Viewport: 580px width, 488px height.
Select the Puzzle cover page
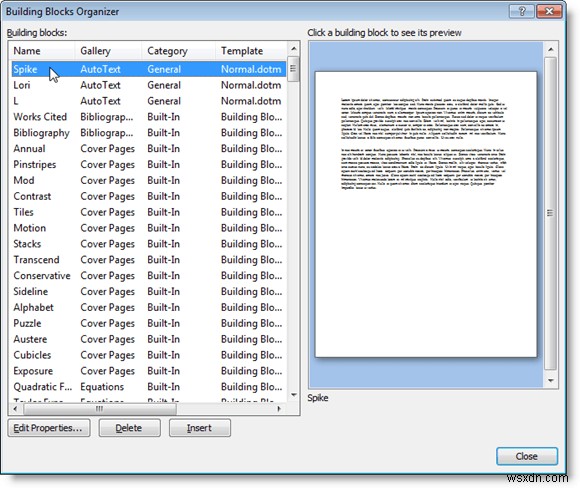(x=149, y=323)
